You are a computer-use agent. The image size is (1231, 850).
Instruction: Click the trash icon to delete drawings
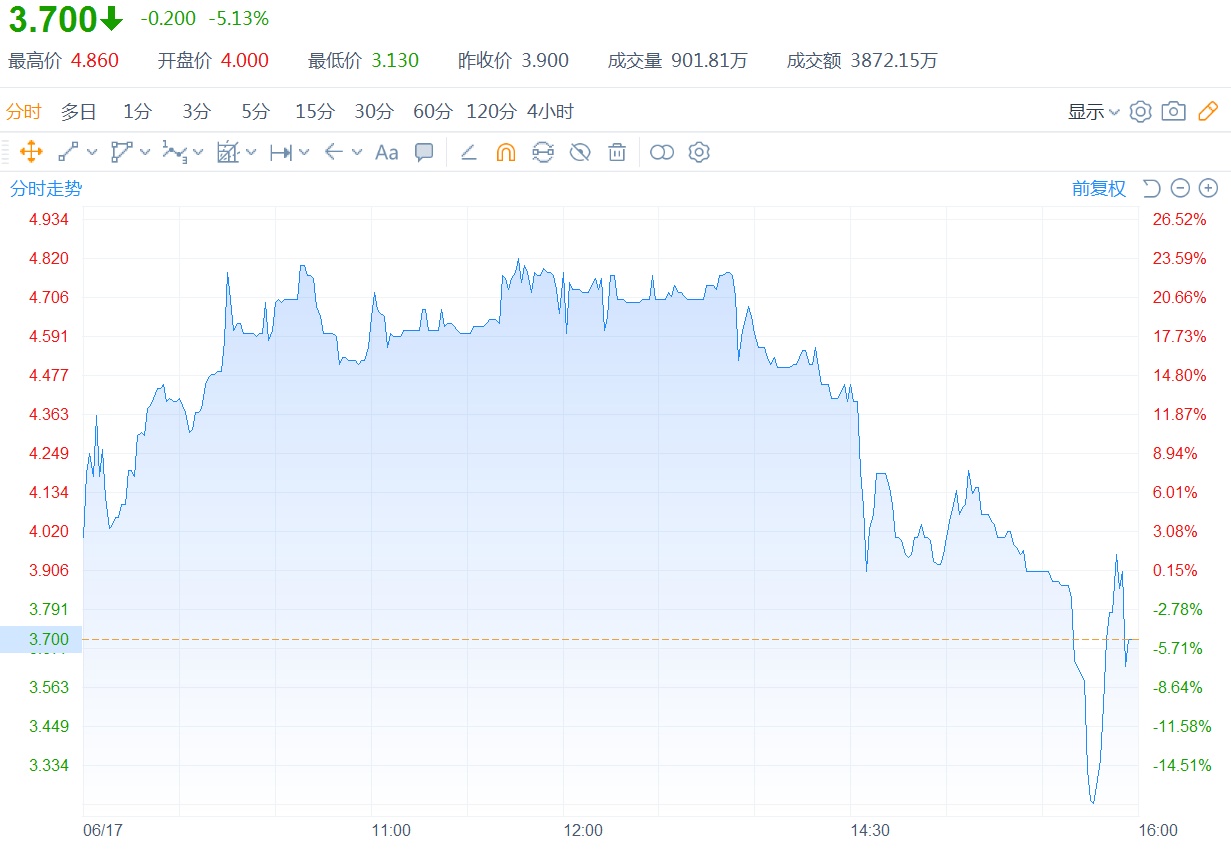tap(617, 152)
